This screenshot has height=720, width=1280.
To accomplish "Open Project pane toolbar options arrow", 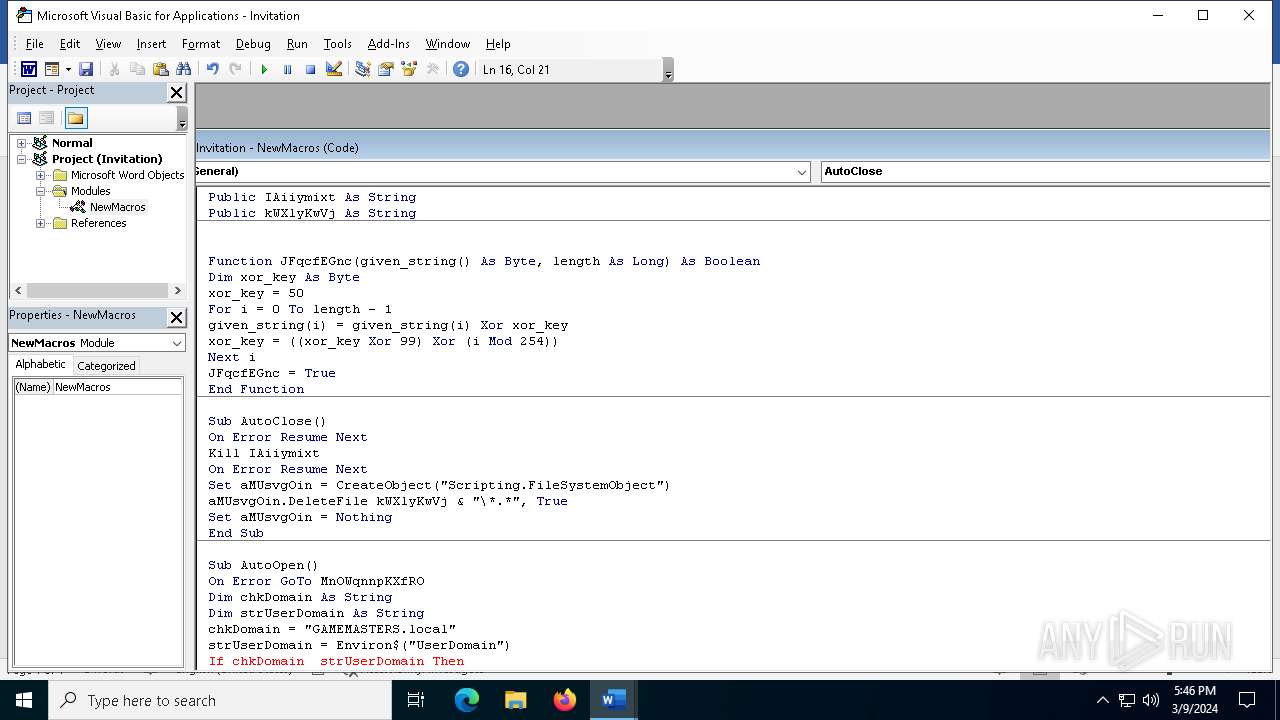I will point(182,119).
